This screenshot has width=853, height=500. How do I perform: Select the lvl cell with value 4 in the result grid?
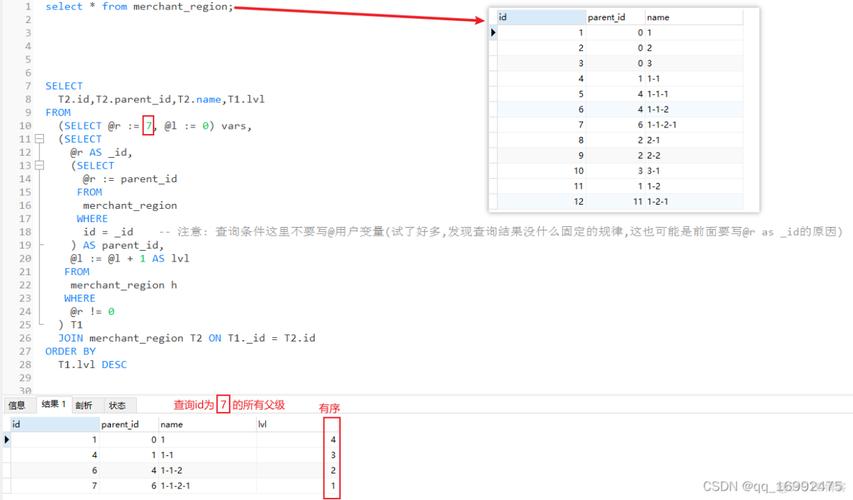296,440
